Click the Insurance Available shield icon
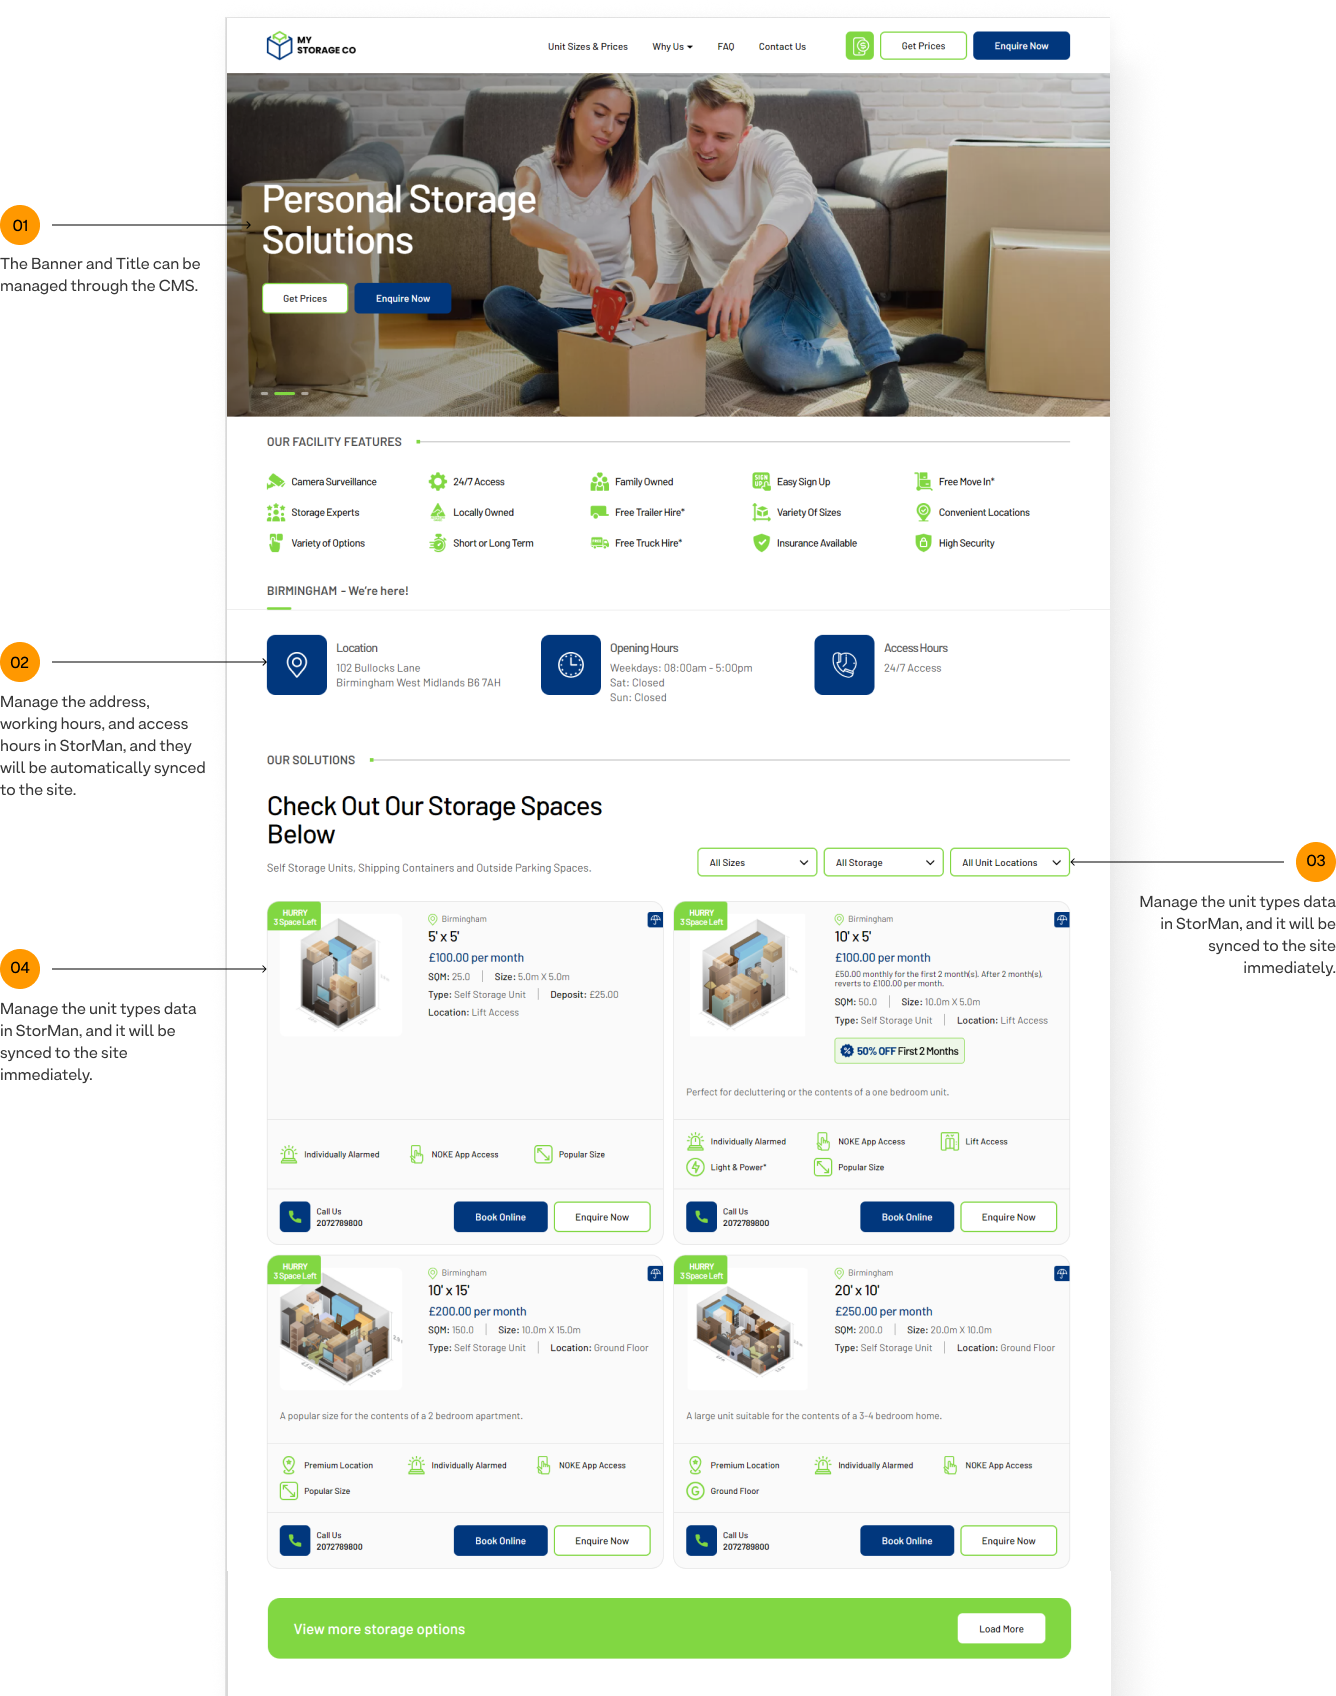Screen dimensions: 1336x1696 [x=761, y=543]
